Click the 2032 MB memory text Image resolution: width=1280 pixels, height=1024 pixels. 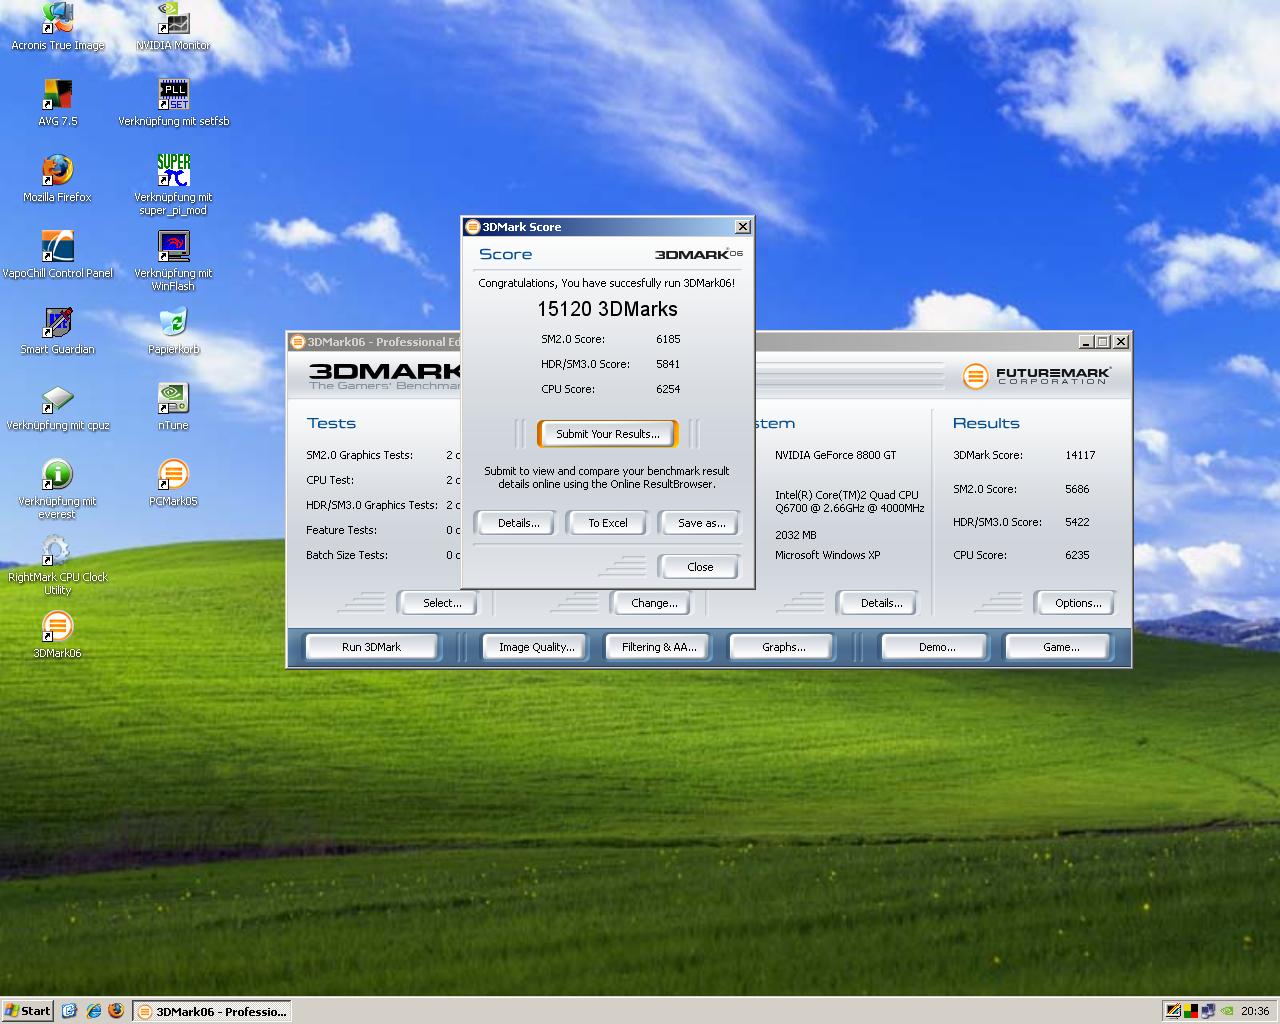pos(796,535)
